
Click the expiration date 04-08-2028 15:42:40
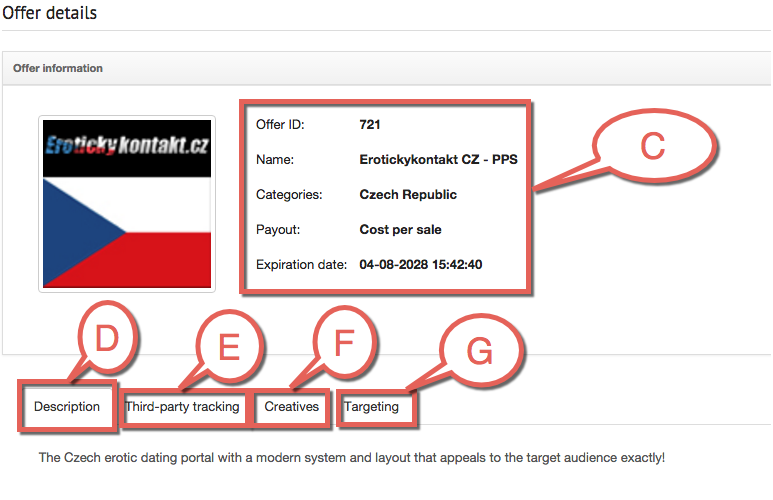[x=421, y=265]
